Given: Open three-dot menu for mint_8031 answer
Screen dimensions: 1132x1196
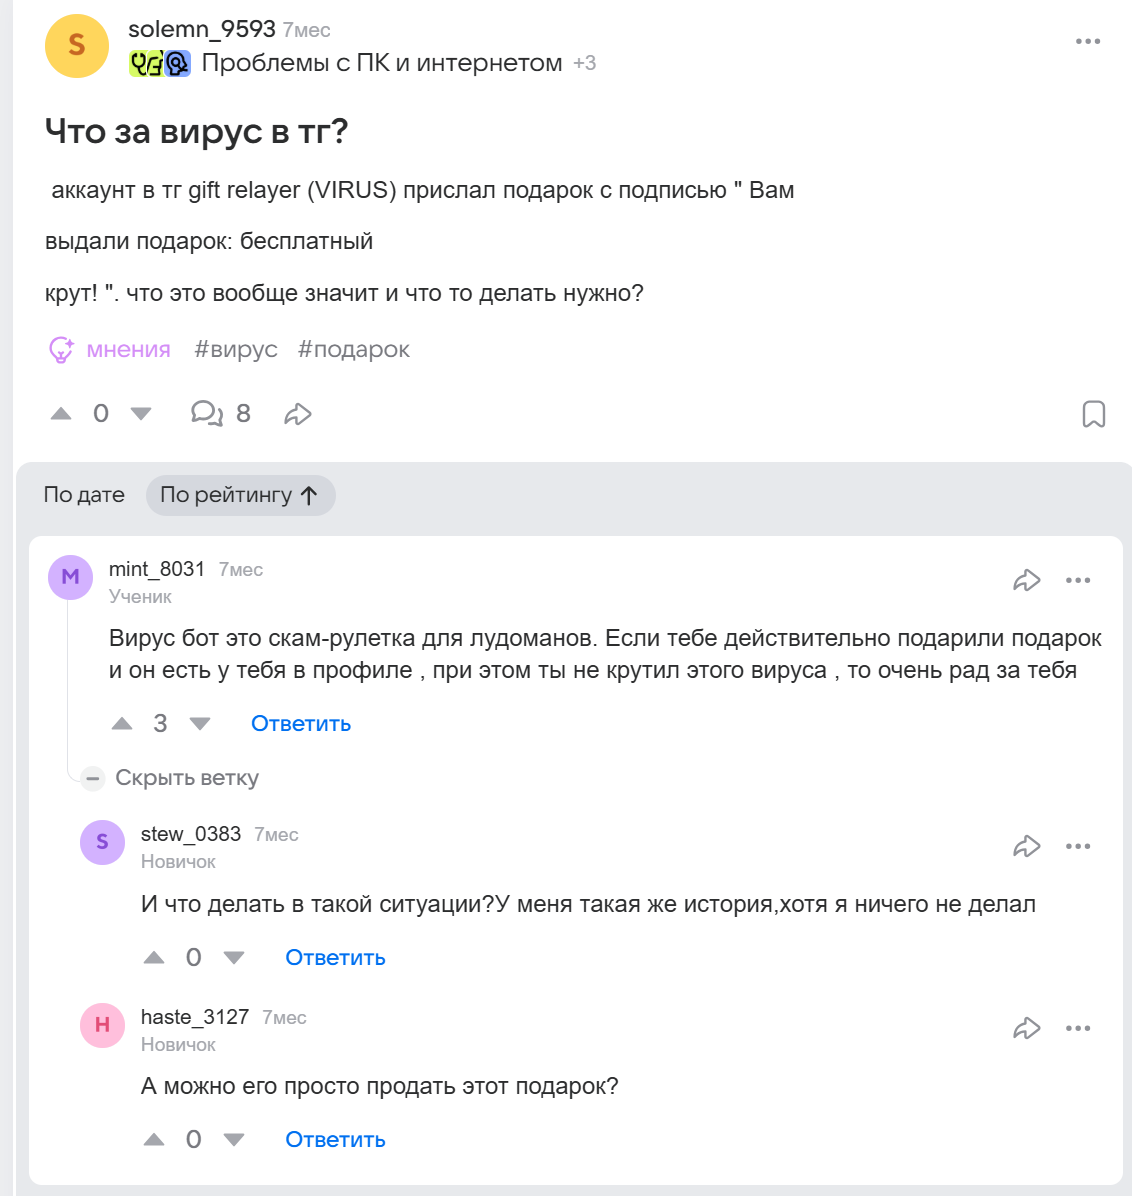Looking at the screenshot, I should (1078, 580).
